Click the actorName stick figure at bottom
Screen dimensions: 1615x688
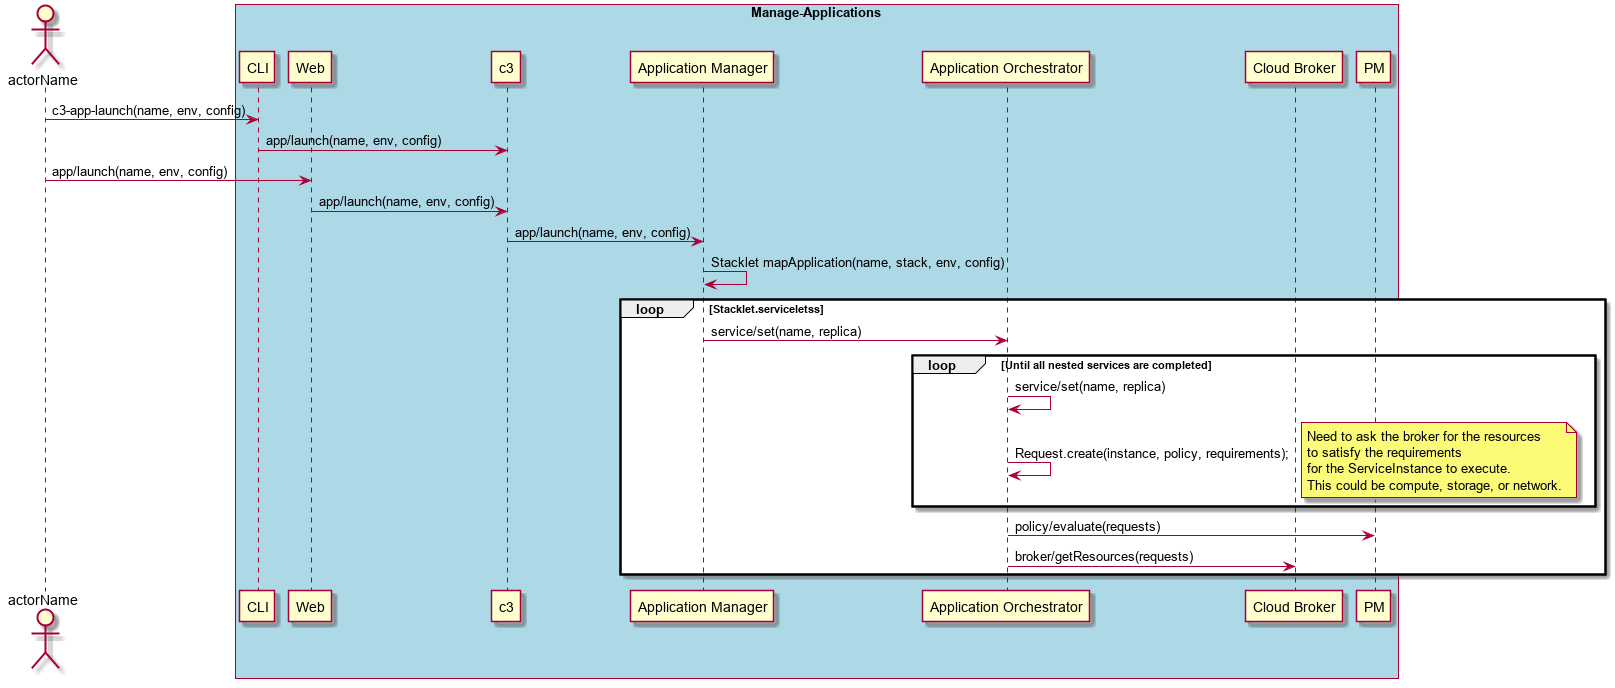pos(45,640)
